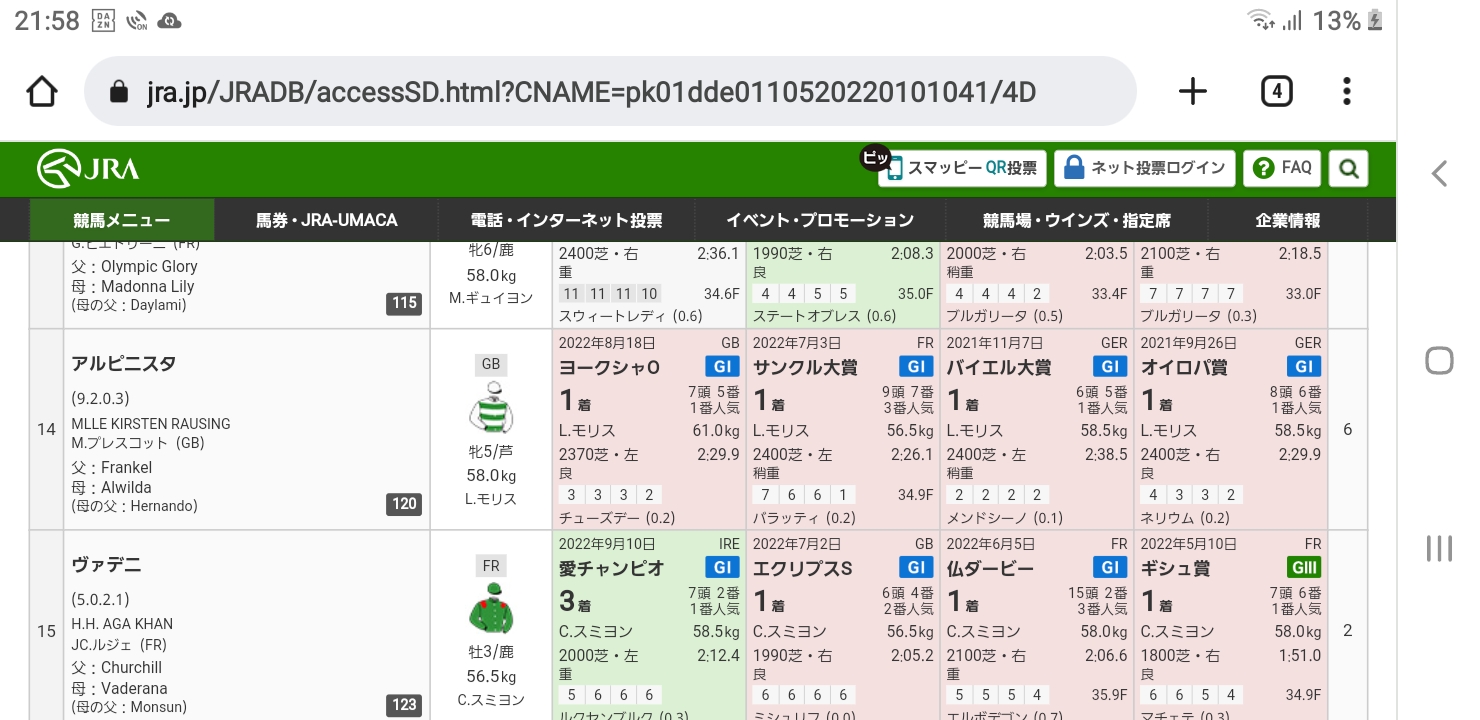
Task: Tap the Android recent apps button
Action: click(x=1439, y=548)
